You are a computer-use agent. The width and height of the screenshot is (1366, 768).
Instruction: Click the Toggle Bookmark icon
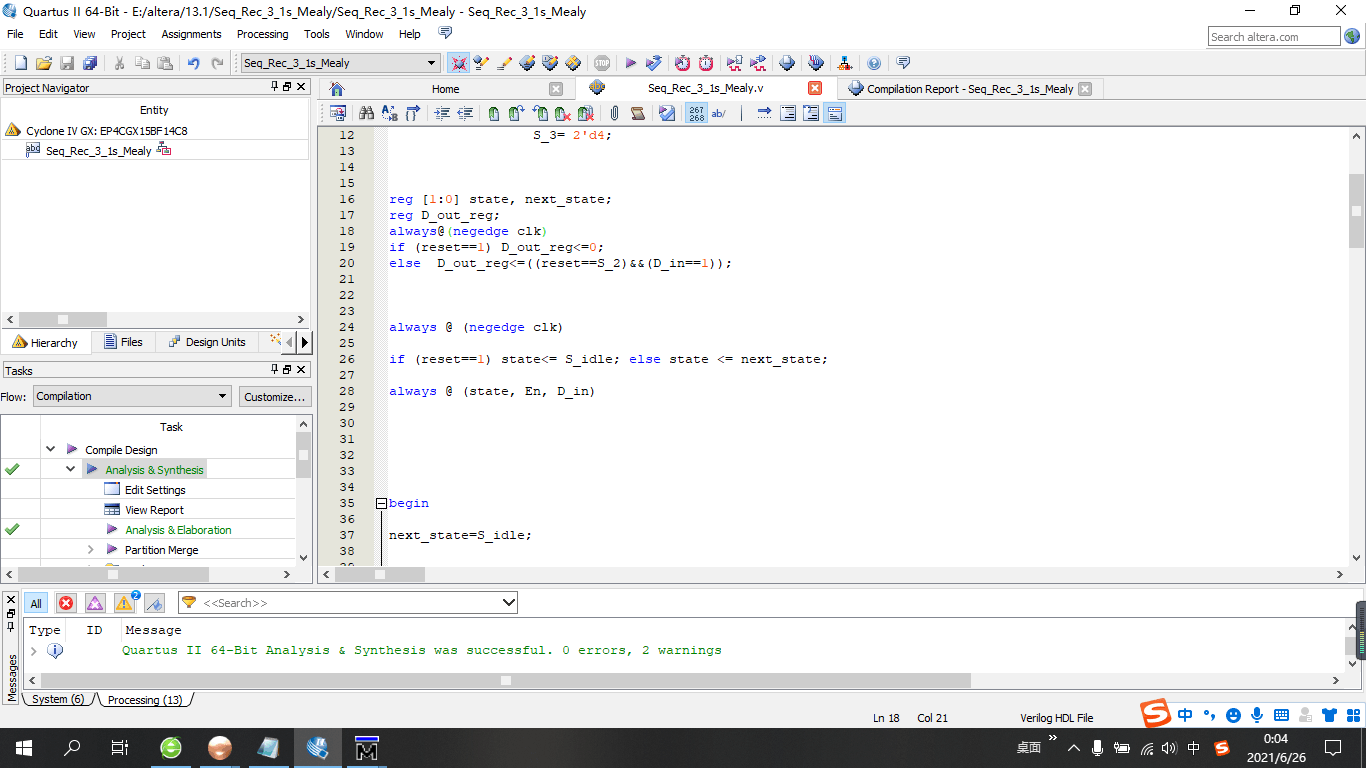coord(494,113)
